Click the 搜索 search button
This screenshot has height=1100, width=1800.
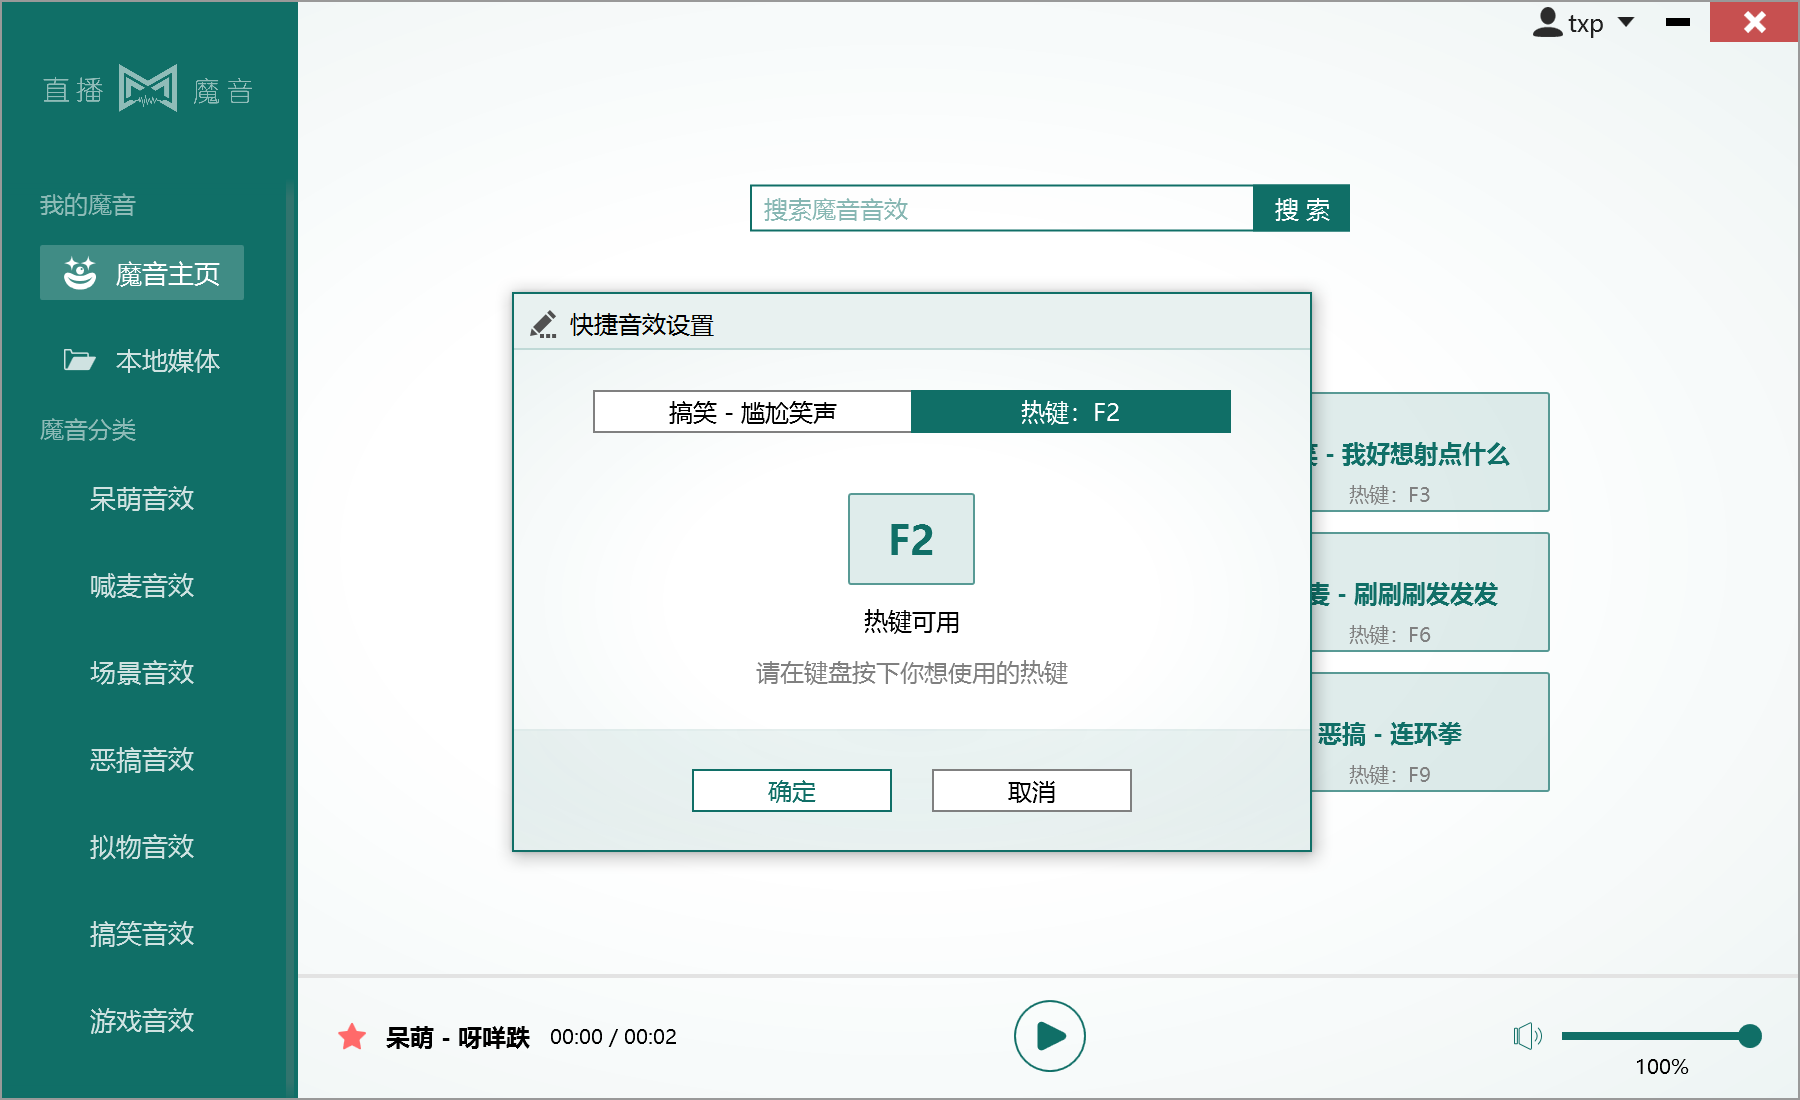(1301, 208)
